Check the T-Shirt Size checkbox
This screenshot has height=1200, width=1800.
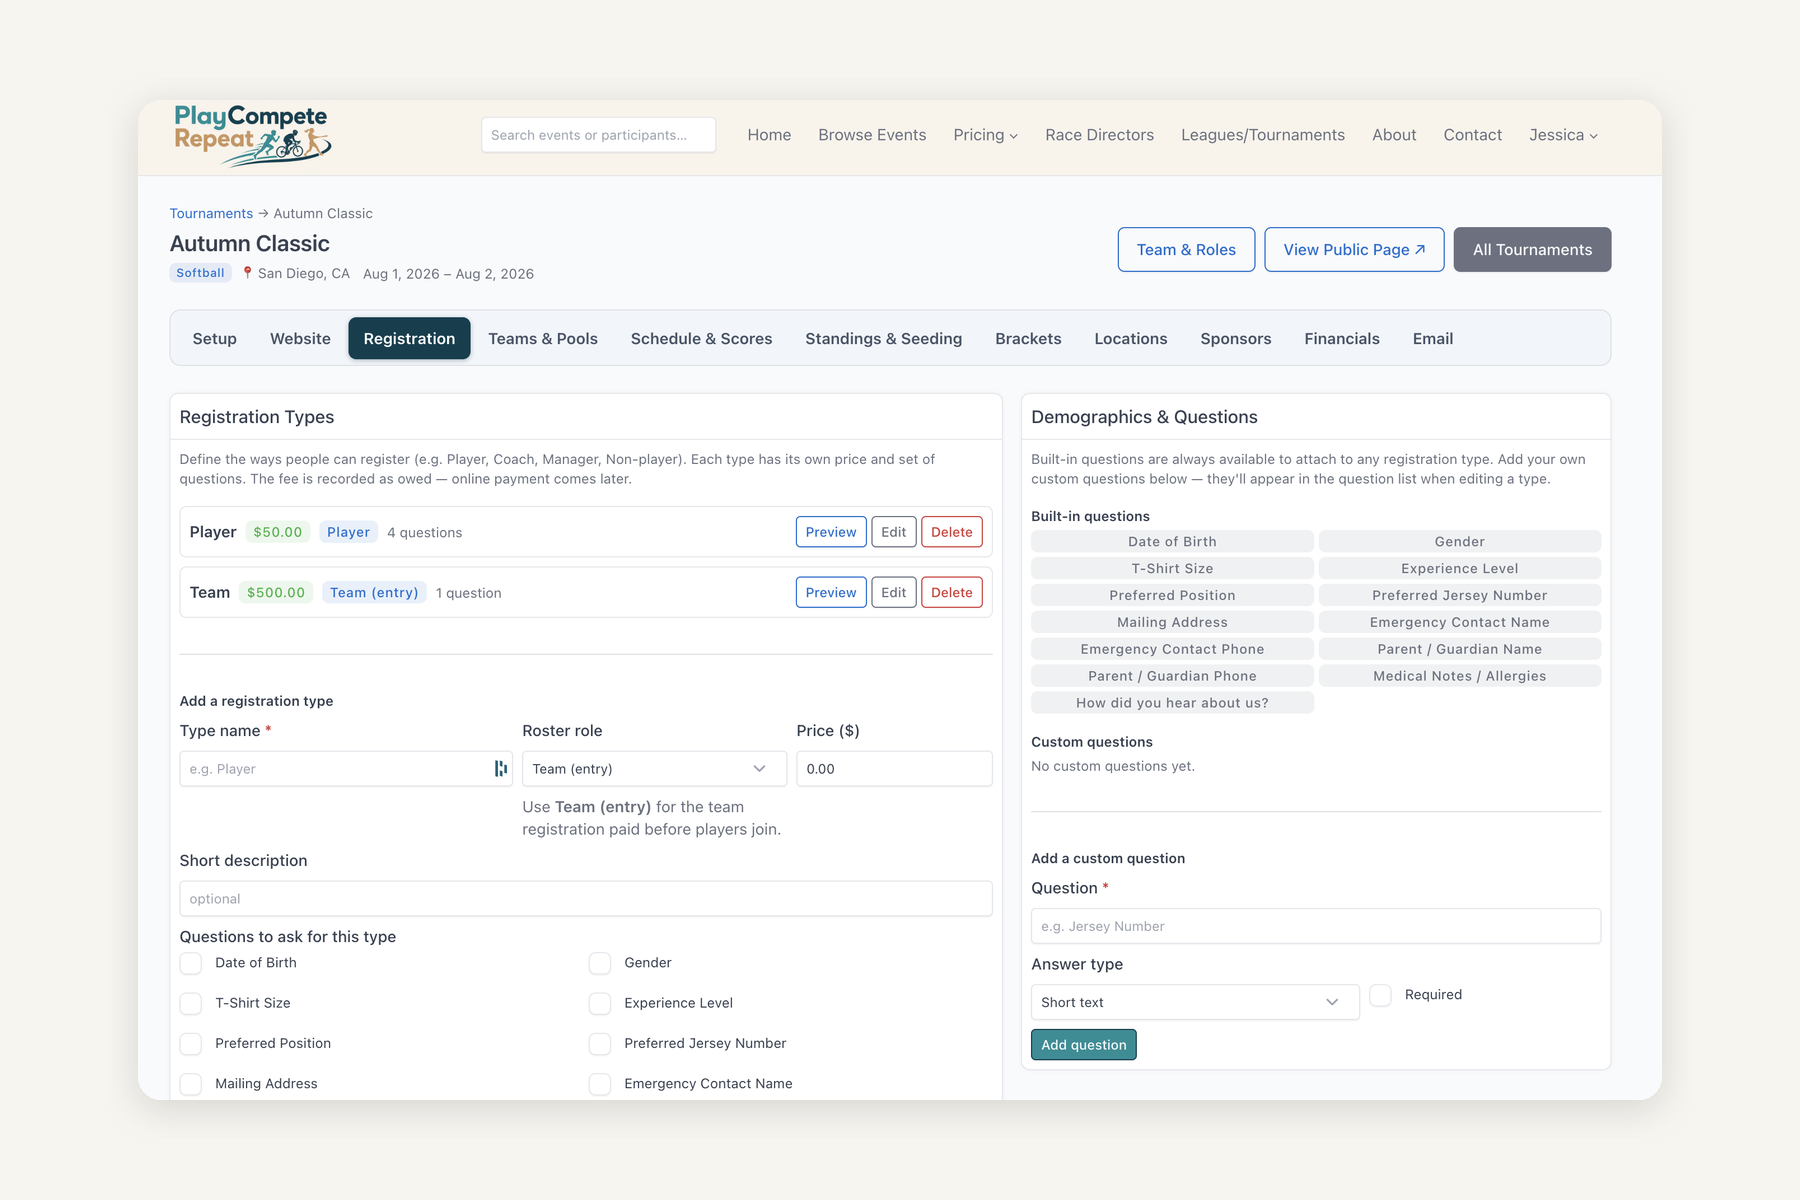(191, 1003)
